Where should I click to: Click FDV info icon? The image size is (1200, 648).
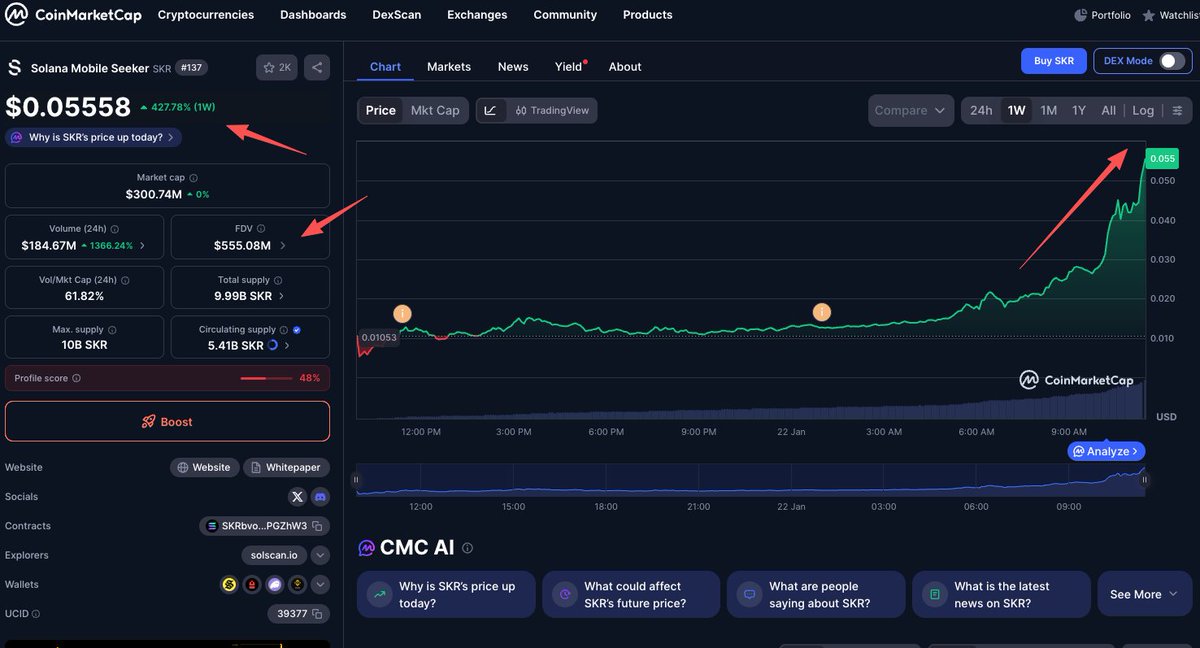tap(261, 228)
